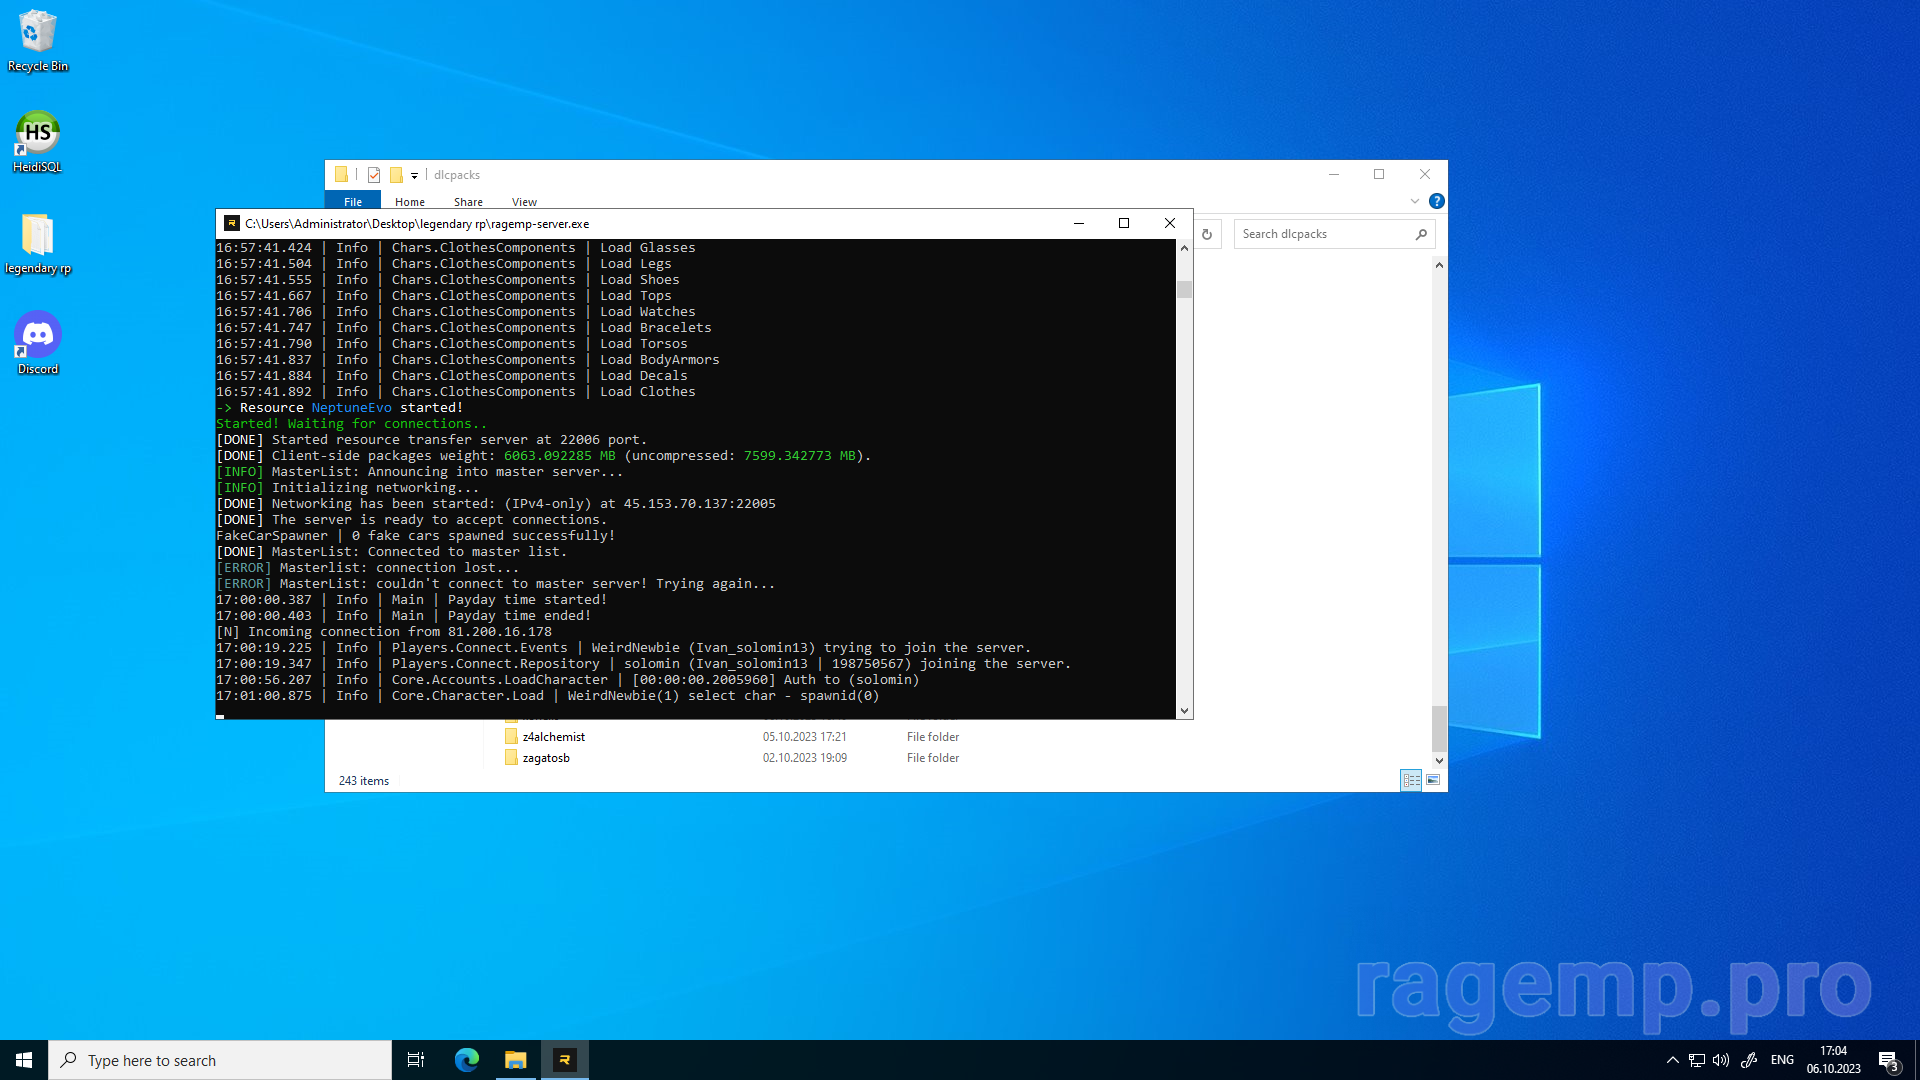The image size is (1920, 1080).
Task: Click the taskbar search box
Action: 220,1060
